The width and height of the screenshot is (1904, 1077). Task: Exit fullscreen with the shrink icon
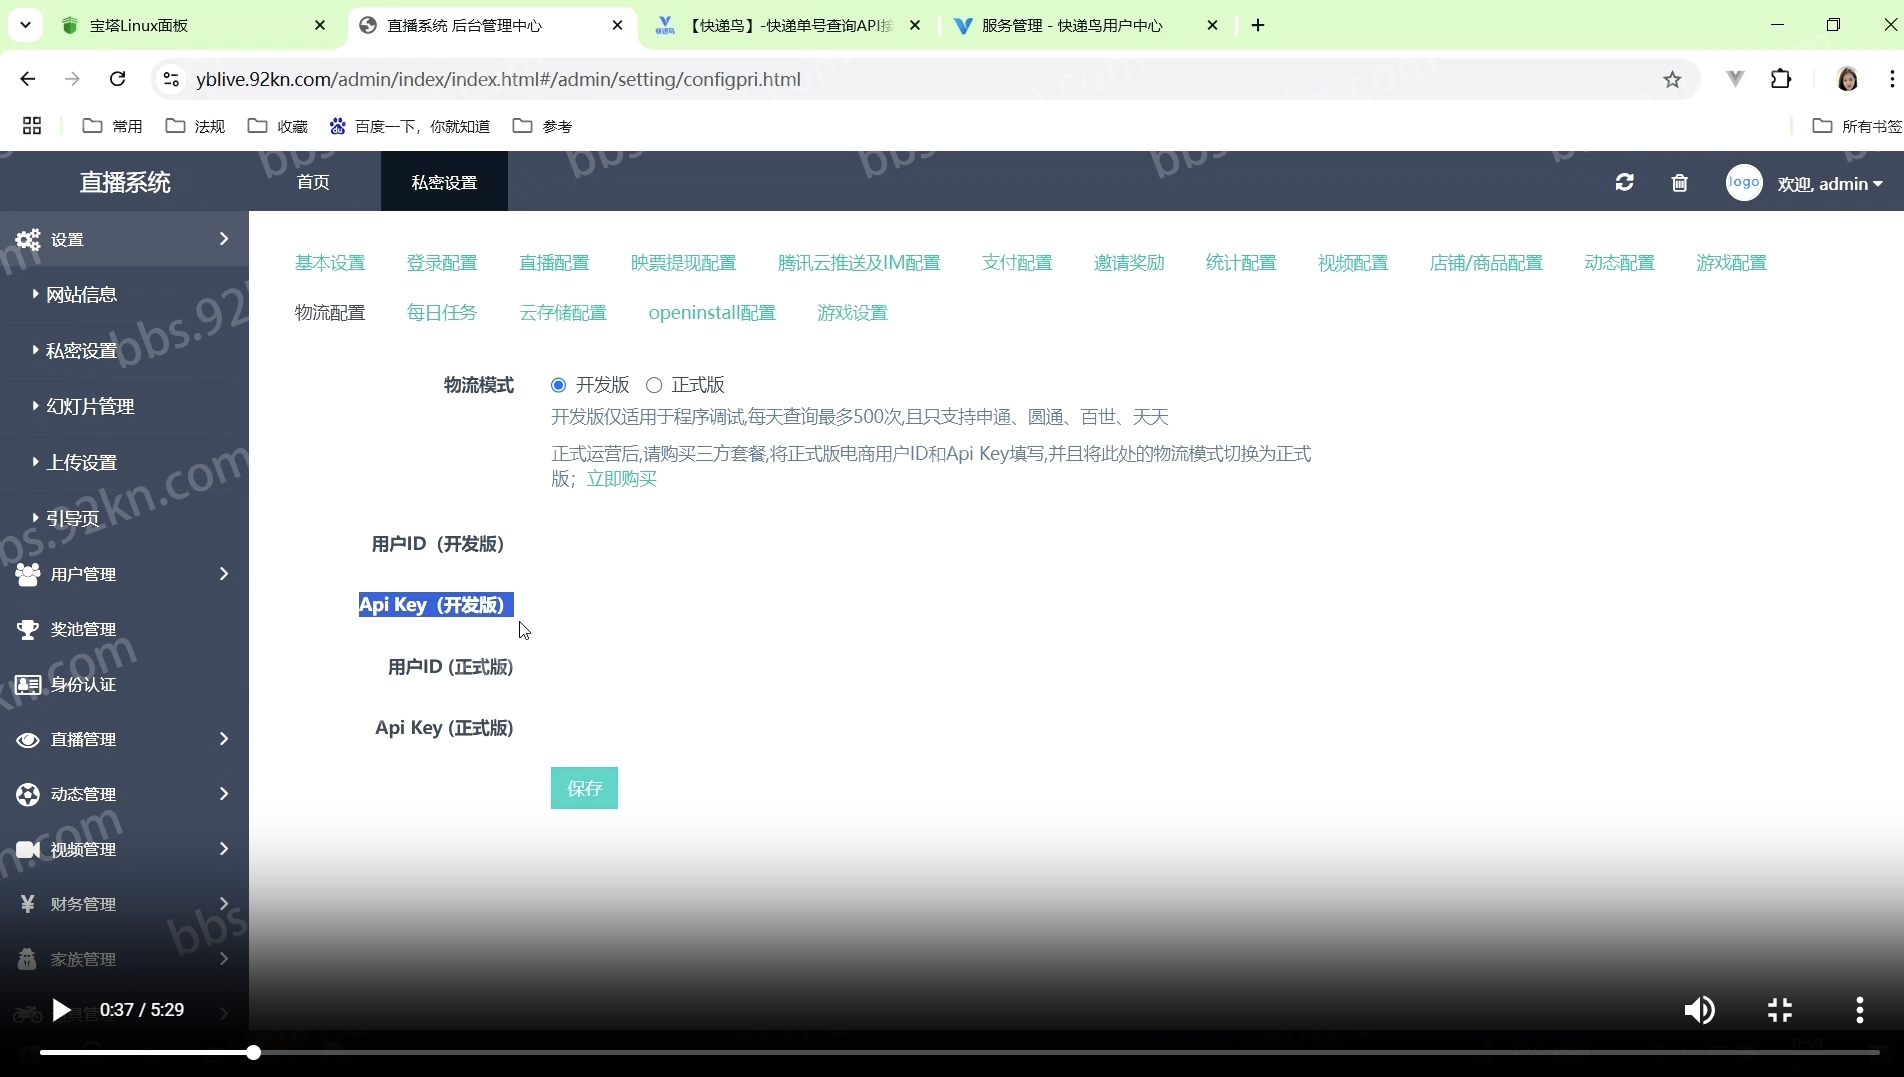click(x=1780, y=1010)
